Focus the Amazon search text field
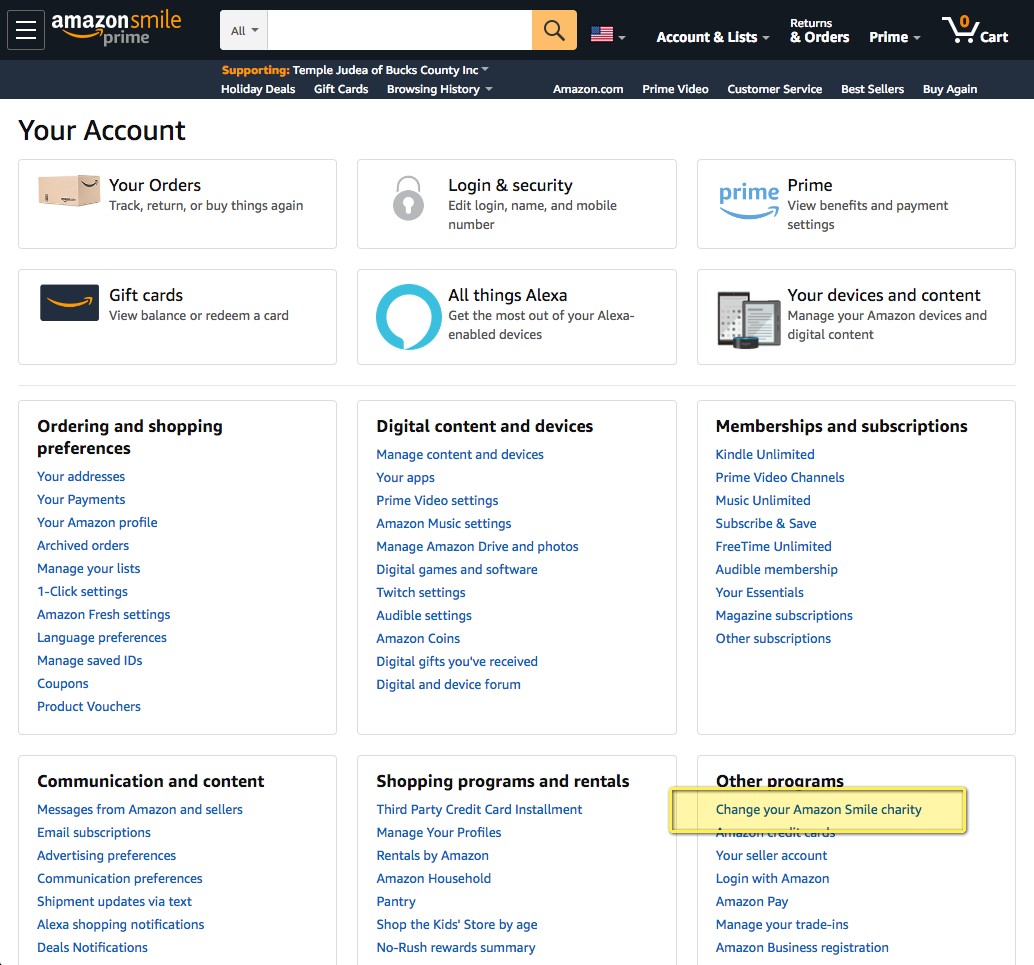1034x965 pixels. [398, 31]
